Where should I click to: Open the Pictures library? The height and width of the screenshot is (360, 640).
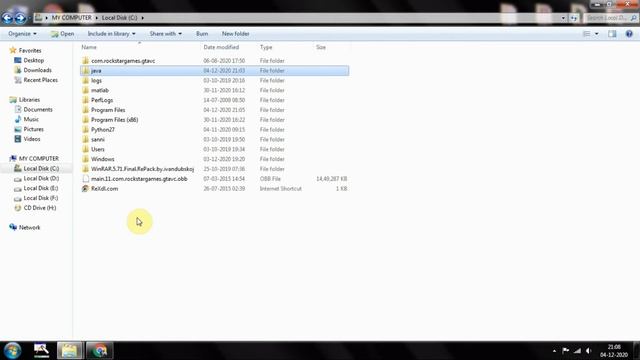[33, 129]
